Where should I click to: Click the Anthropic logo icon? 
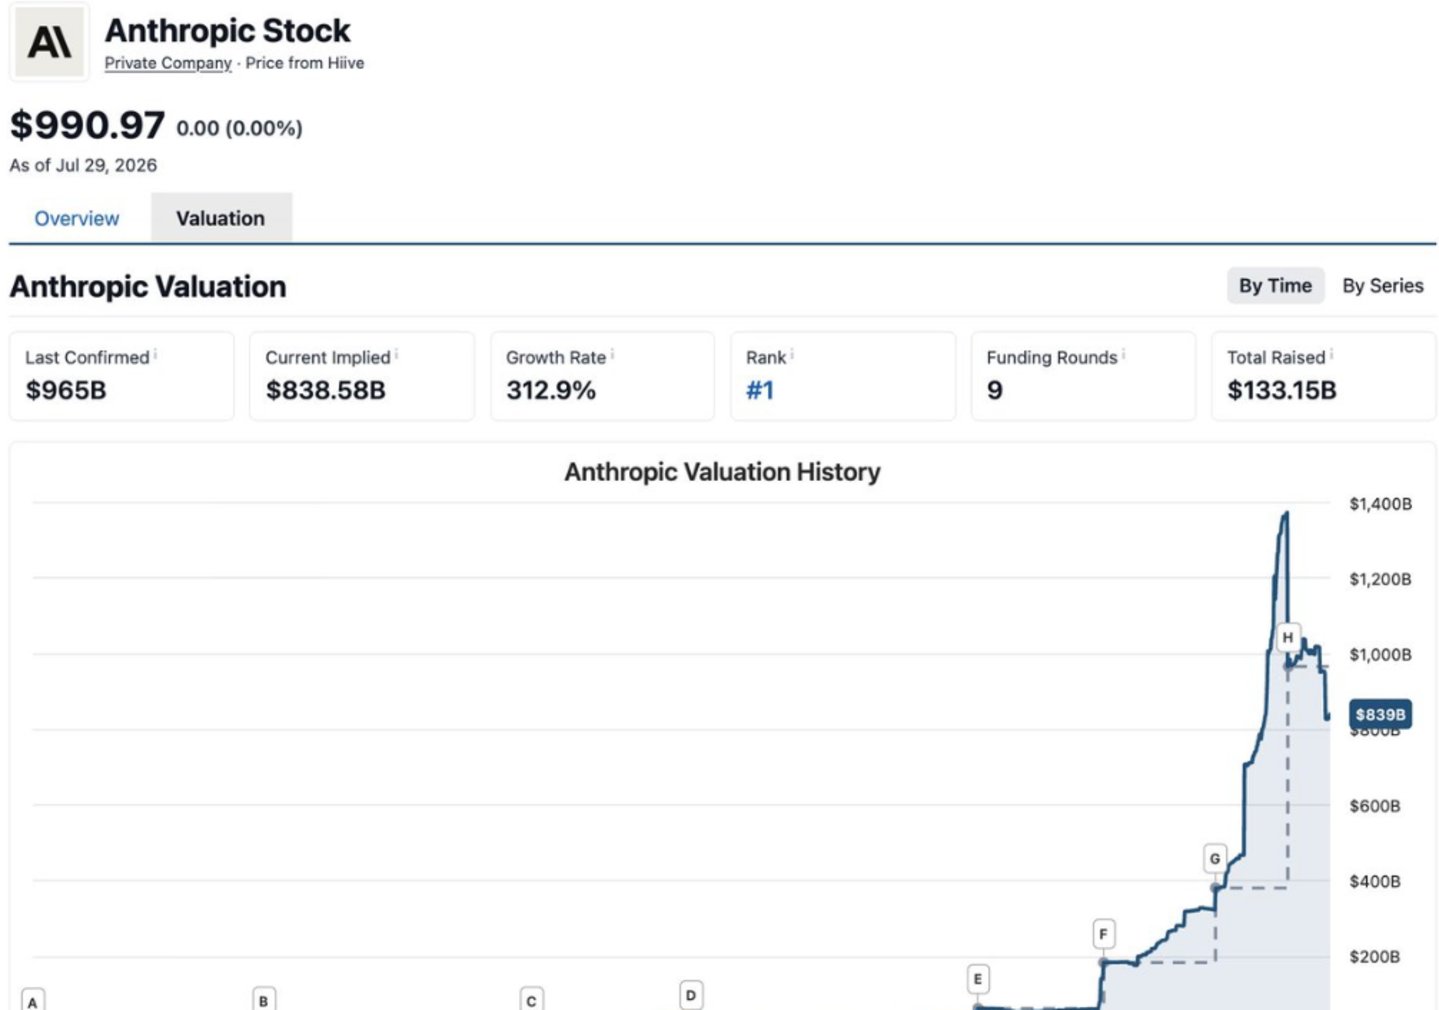click(49, 42)
